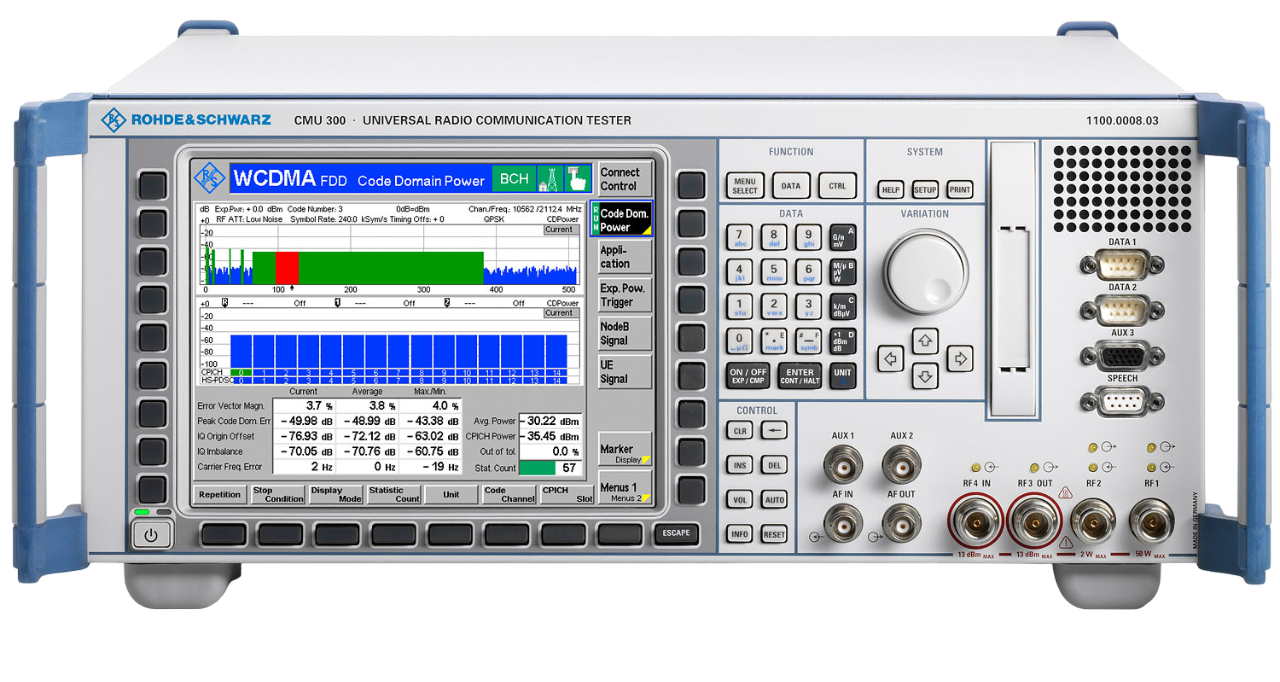Tap the numeric 5 mno key
This screenshot has height=682, width=1280.
pos(773,272)
